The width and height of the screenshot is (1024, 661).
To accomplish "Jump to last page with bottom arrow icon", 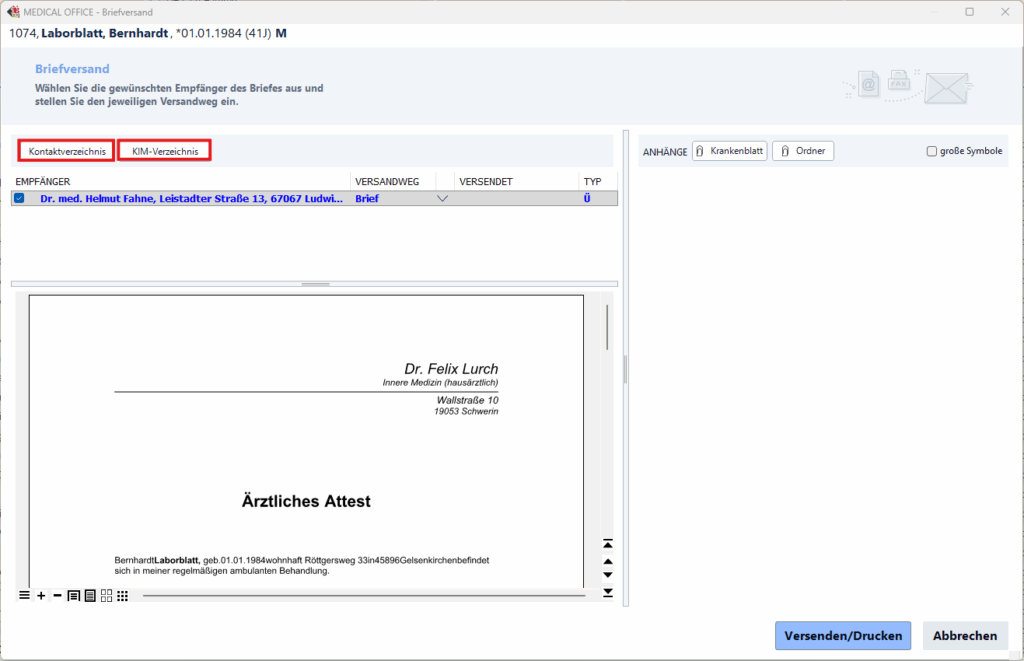I will [x=607, y=593].
